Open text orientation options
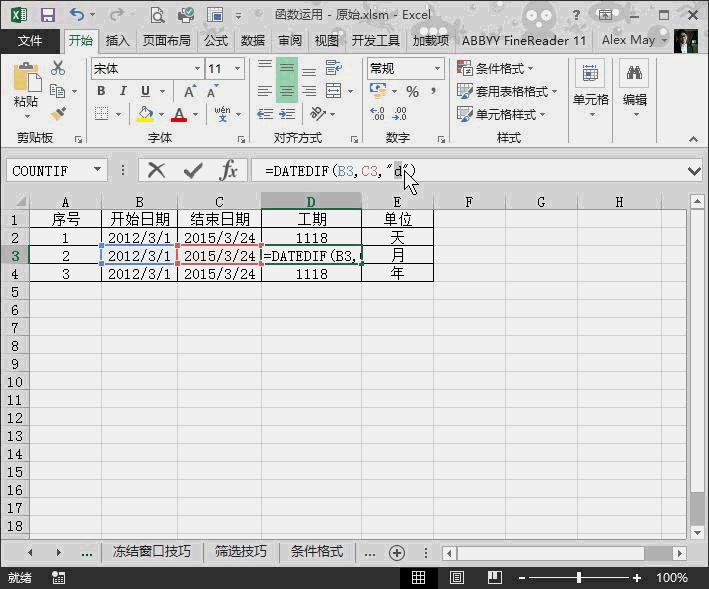Image resolution: width=709 pixels, height=589 pixels. click(318, 113)
